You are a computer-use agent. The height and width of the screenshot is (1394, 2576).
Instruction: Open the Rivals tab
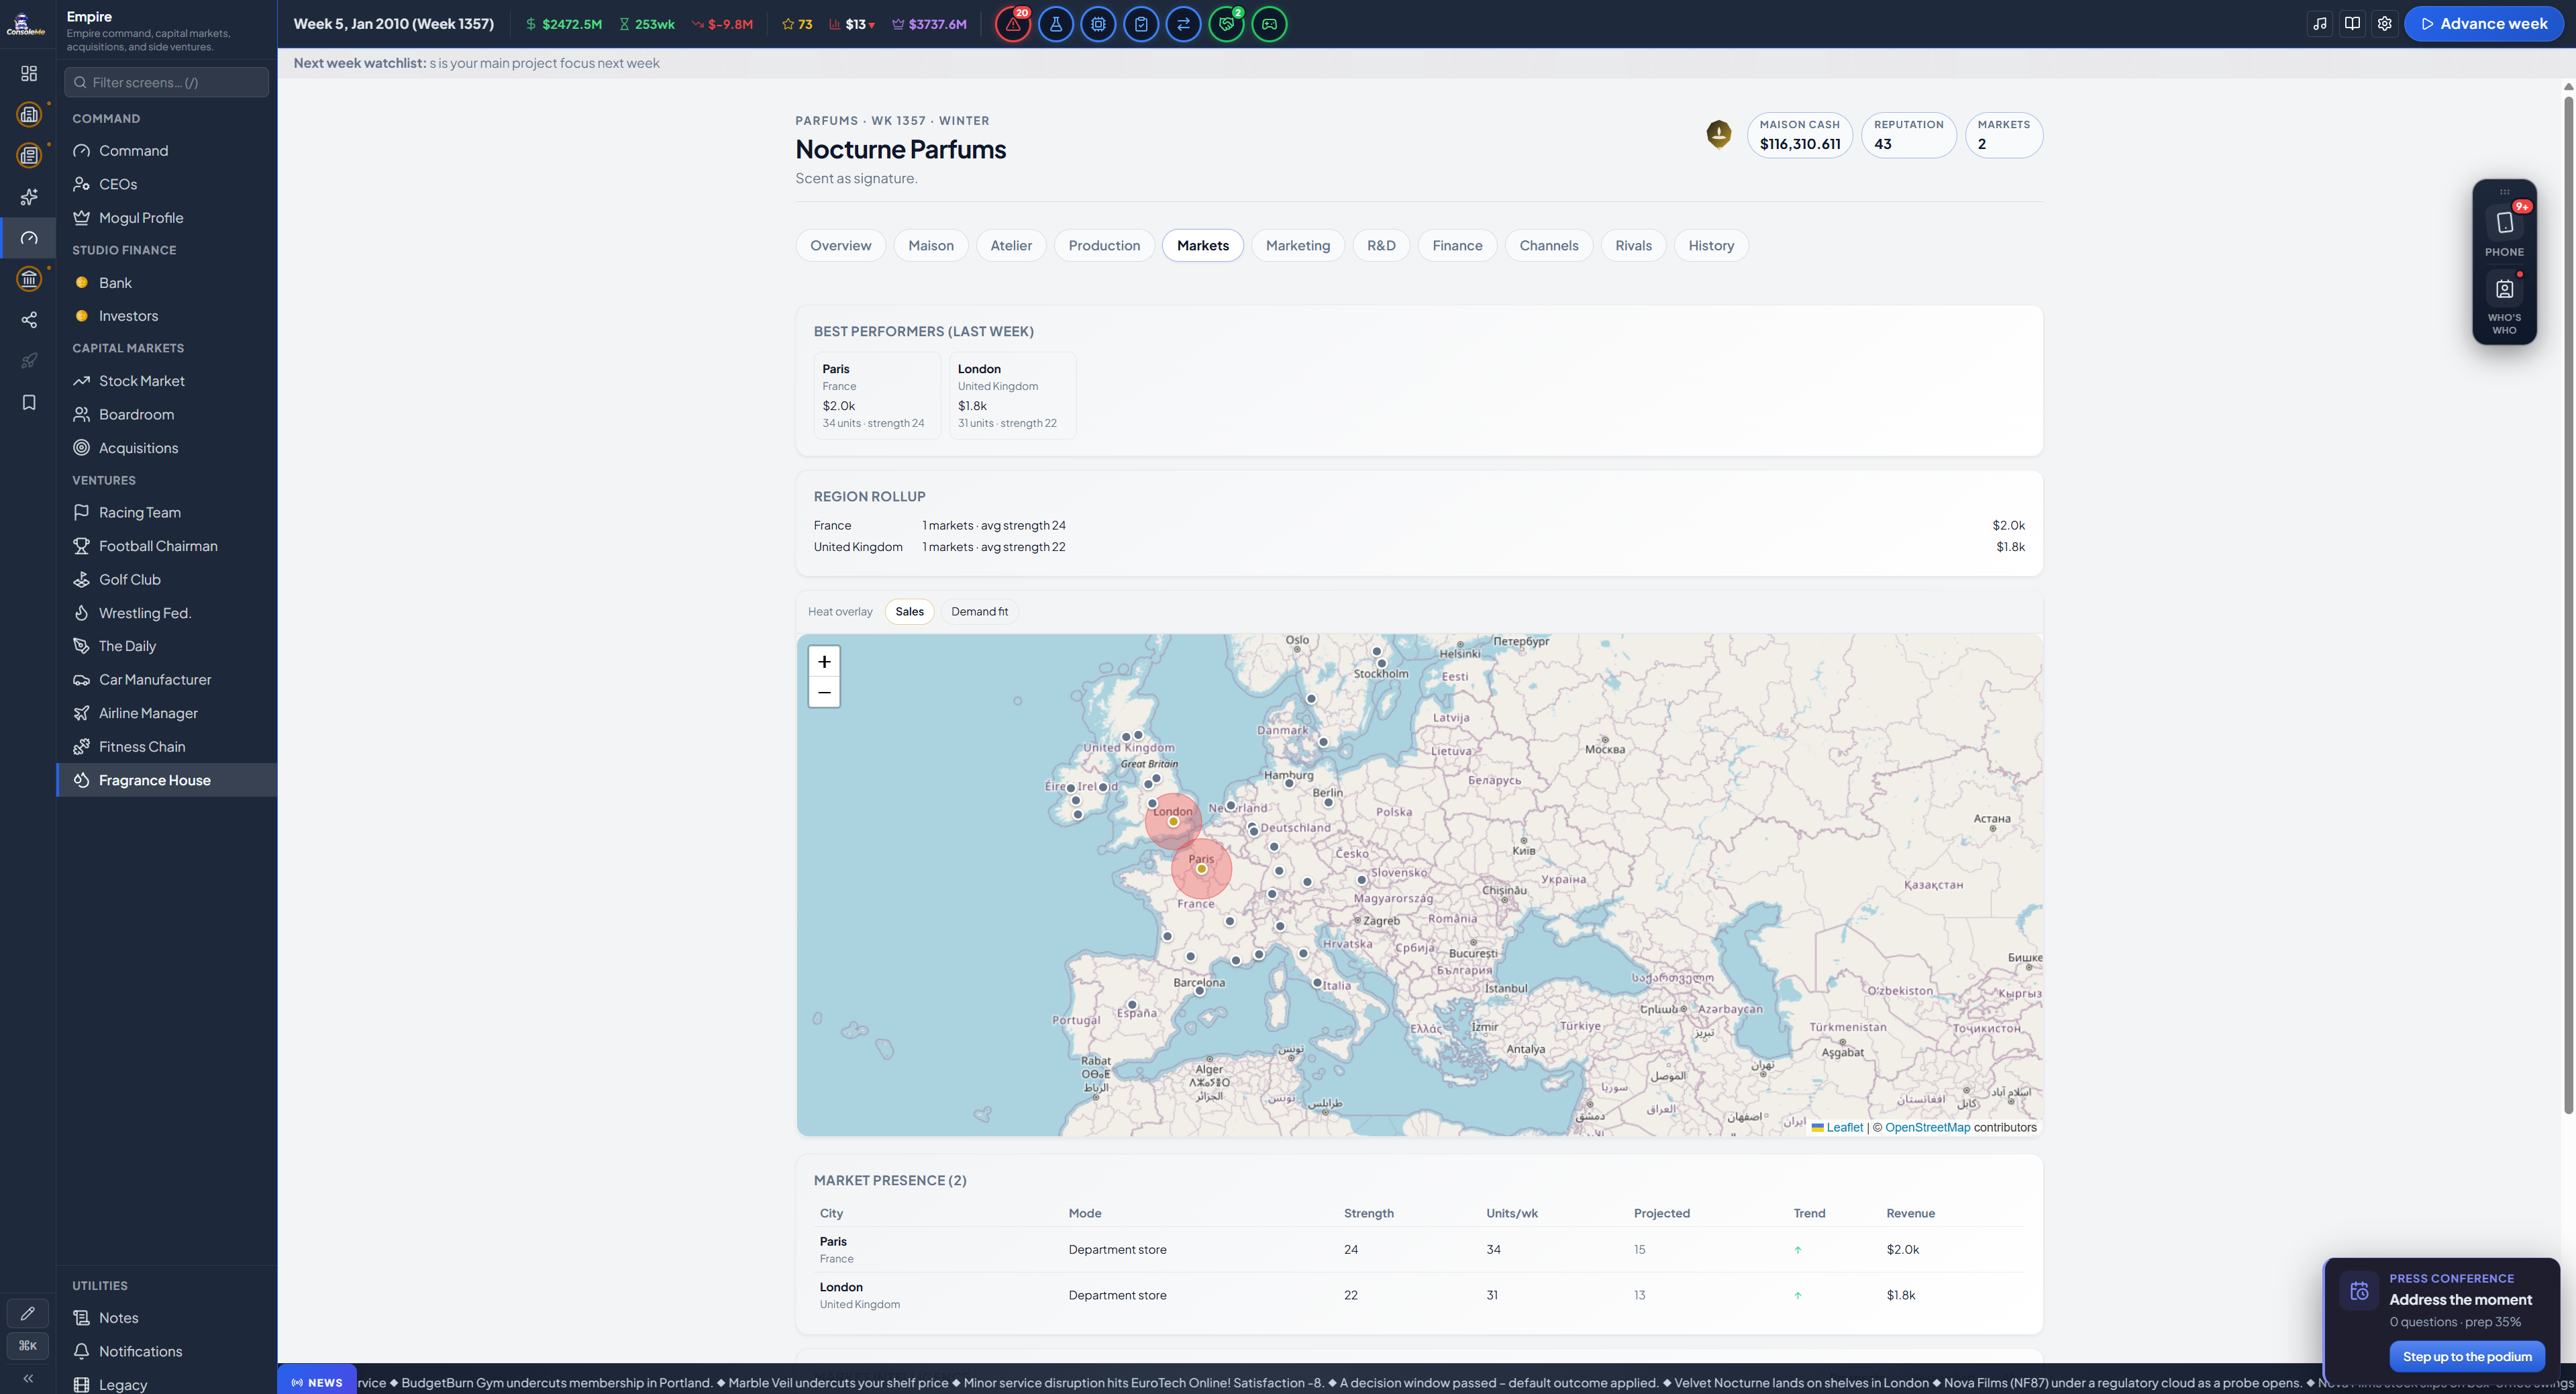[x=1633, y=246]
